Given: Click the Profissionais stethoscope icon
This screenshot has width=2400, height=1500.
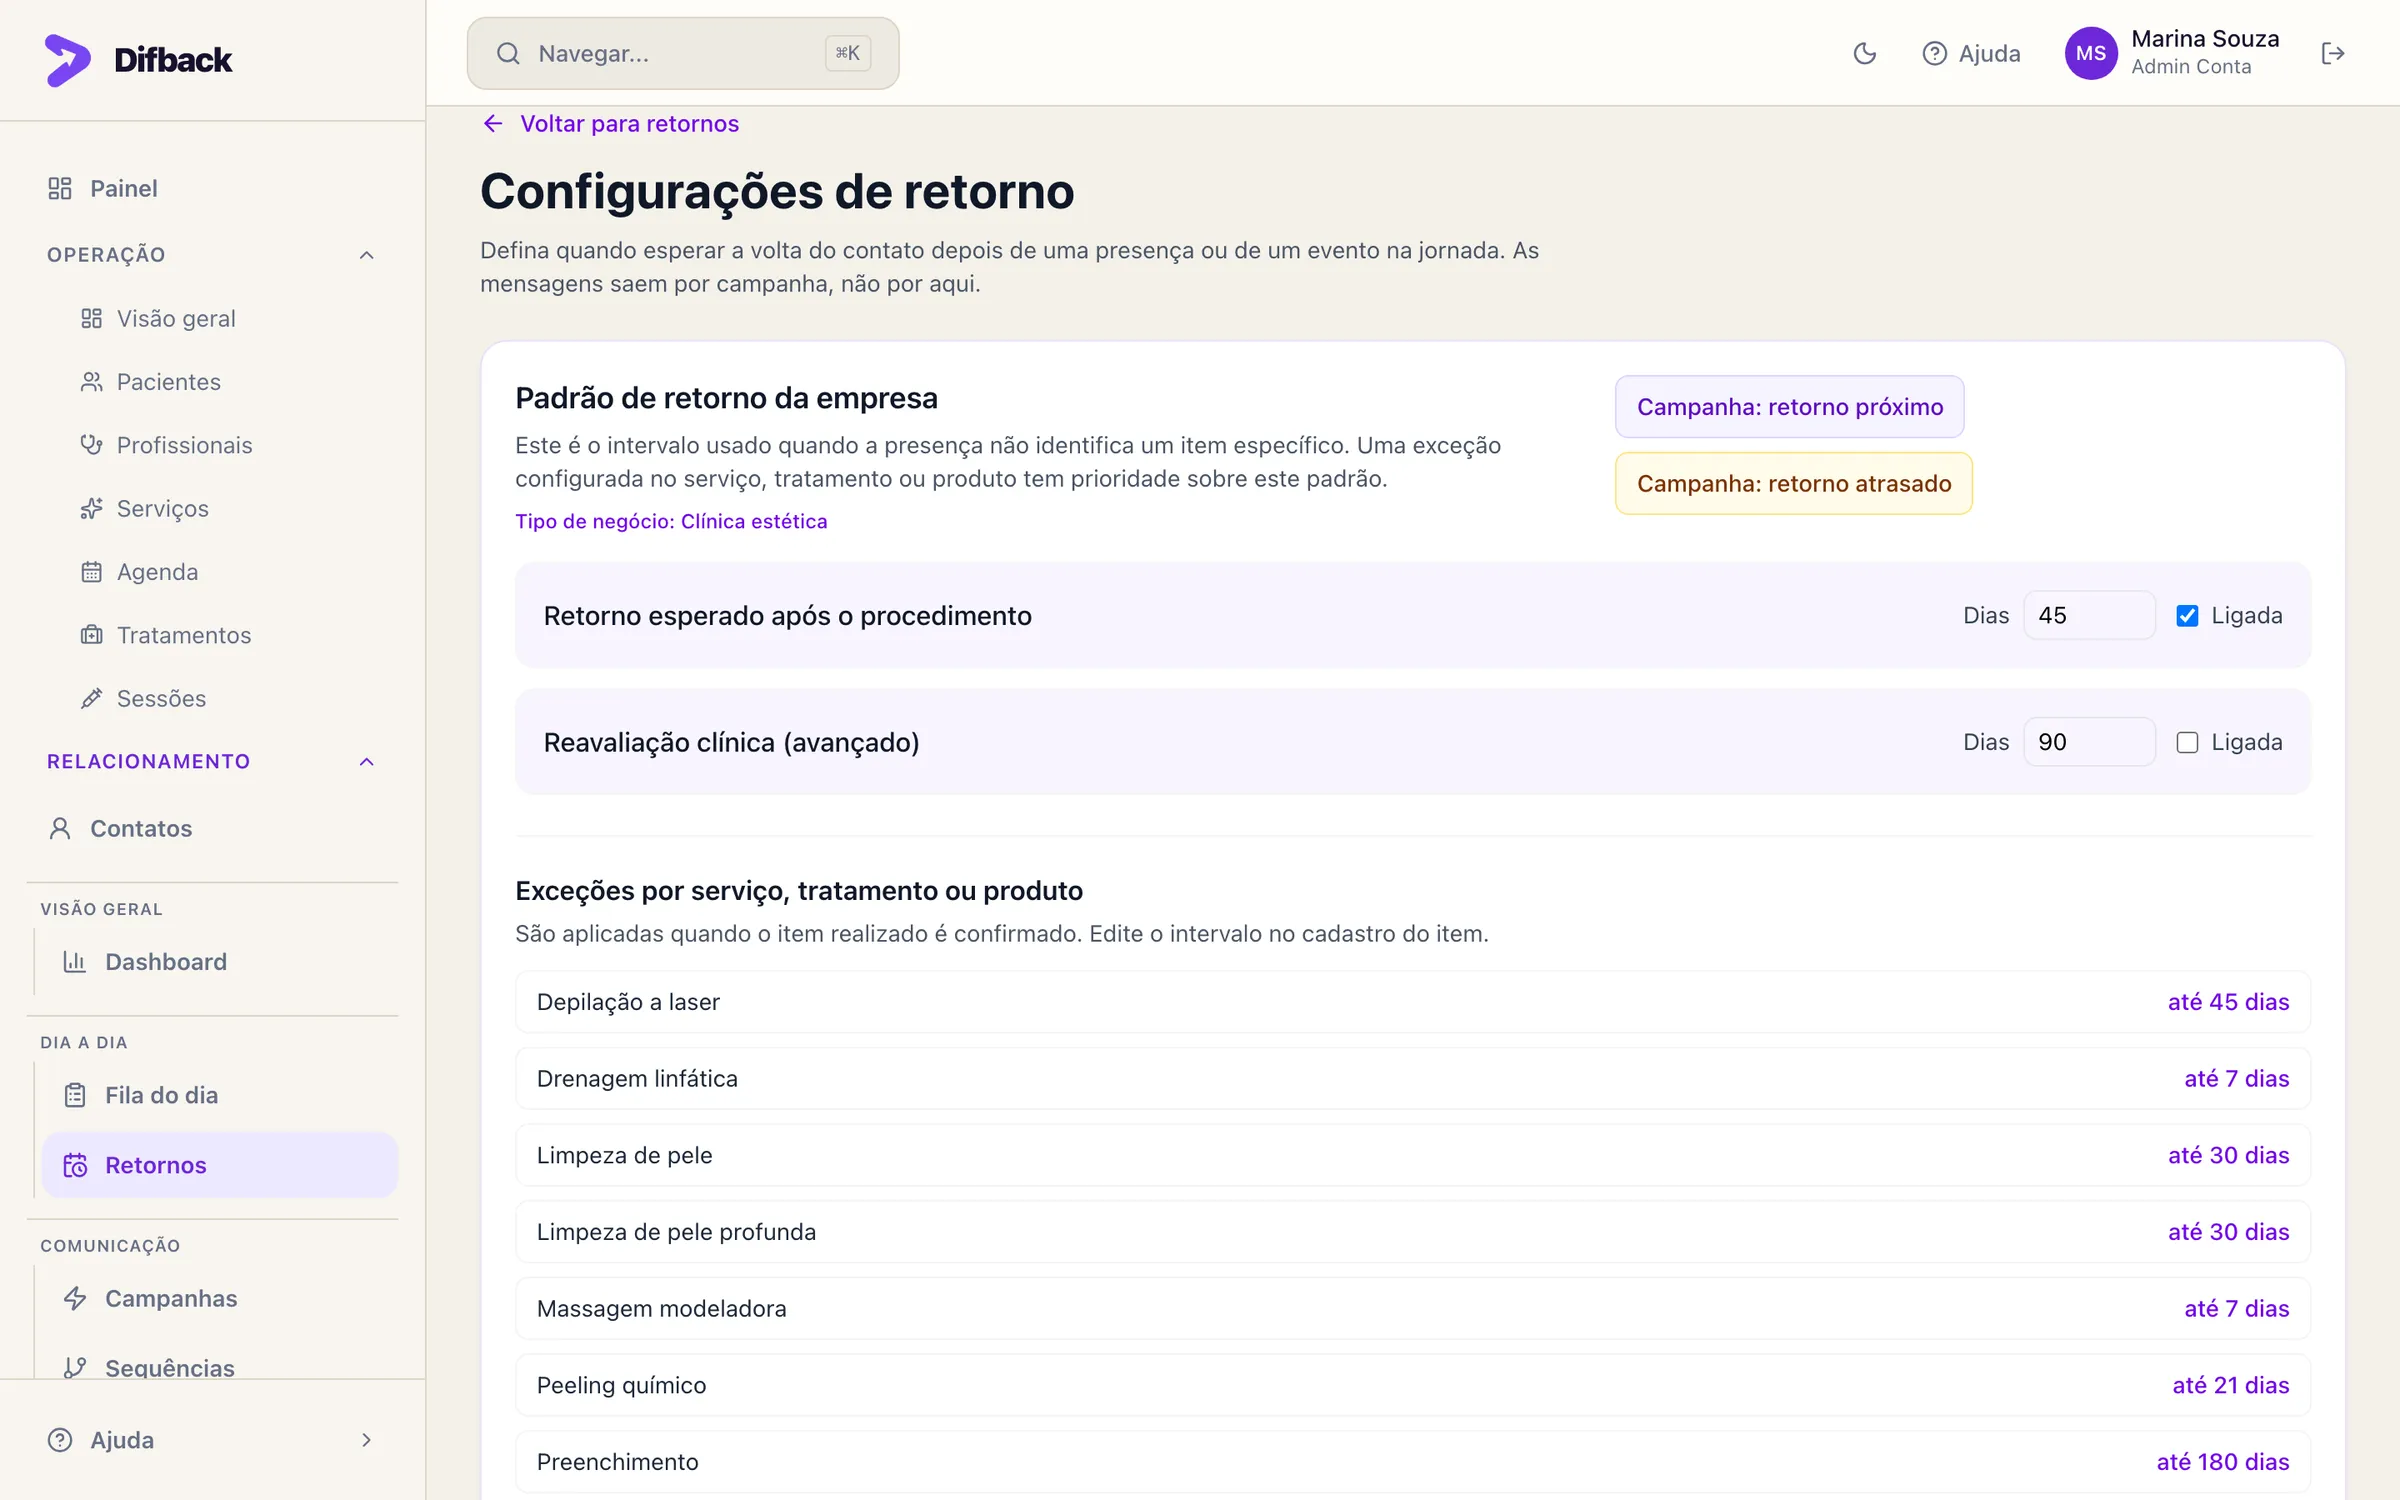Looking at the screenshot, I should 91,445.
